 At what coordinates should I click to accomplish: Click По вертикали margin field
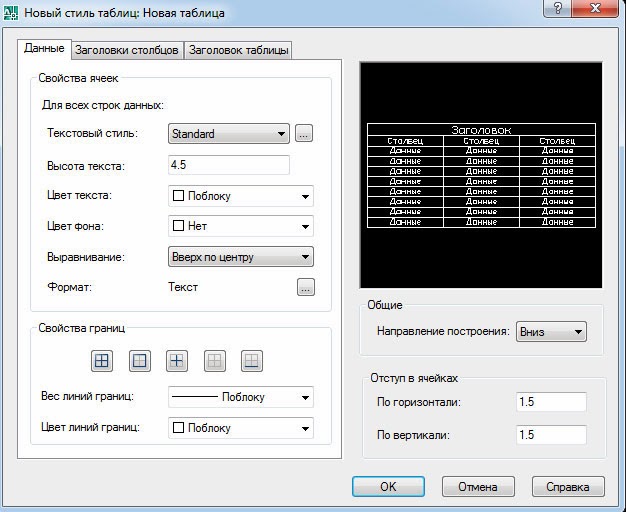click(x=551, y=435)
